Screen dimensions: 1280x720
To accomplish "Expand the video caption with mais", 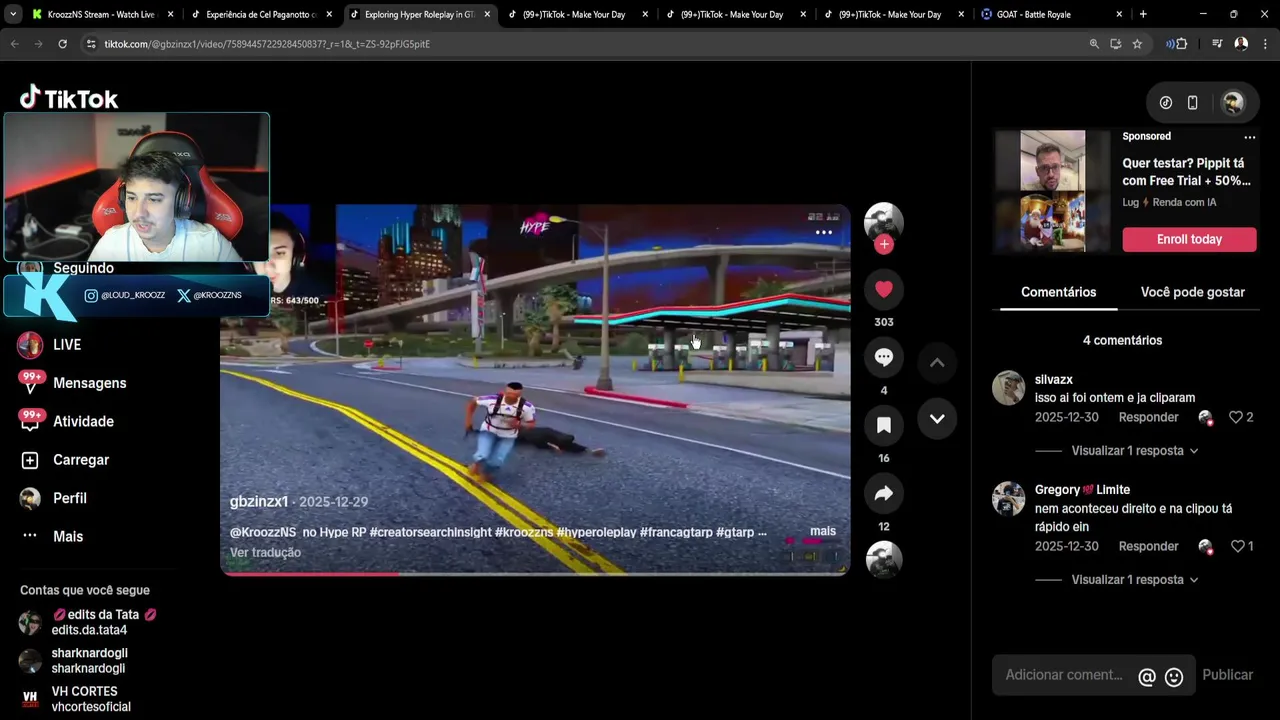I will 823,531.
